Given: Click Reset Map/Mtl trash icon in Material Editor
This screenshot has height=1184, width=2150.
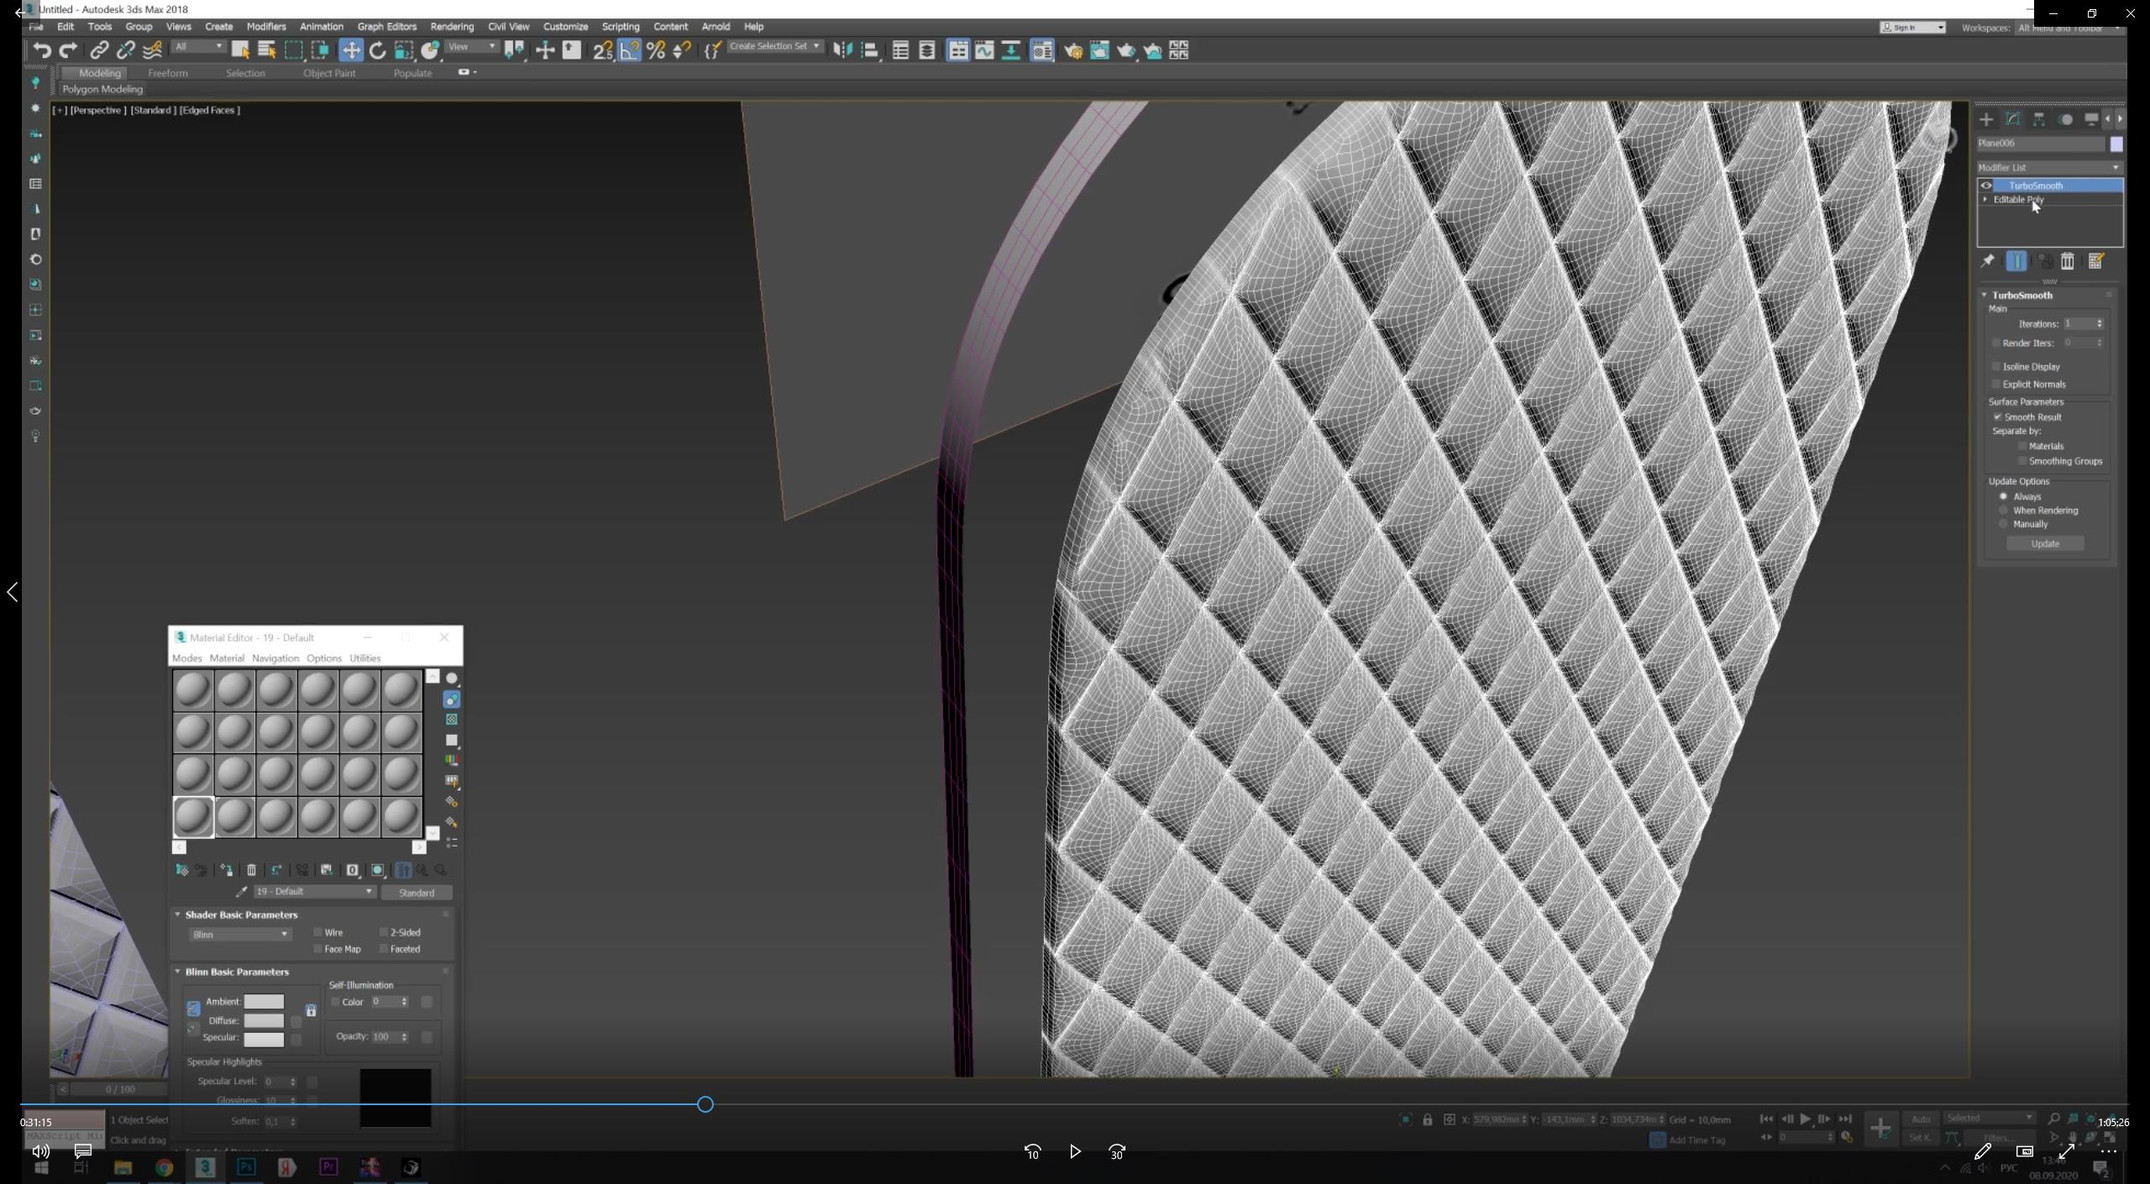Looking at the screenshot, I should [x=252, y=870].
